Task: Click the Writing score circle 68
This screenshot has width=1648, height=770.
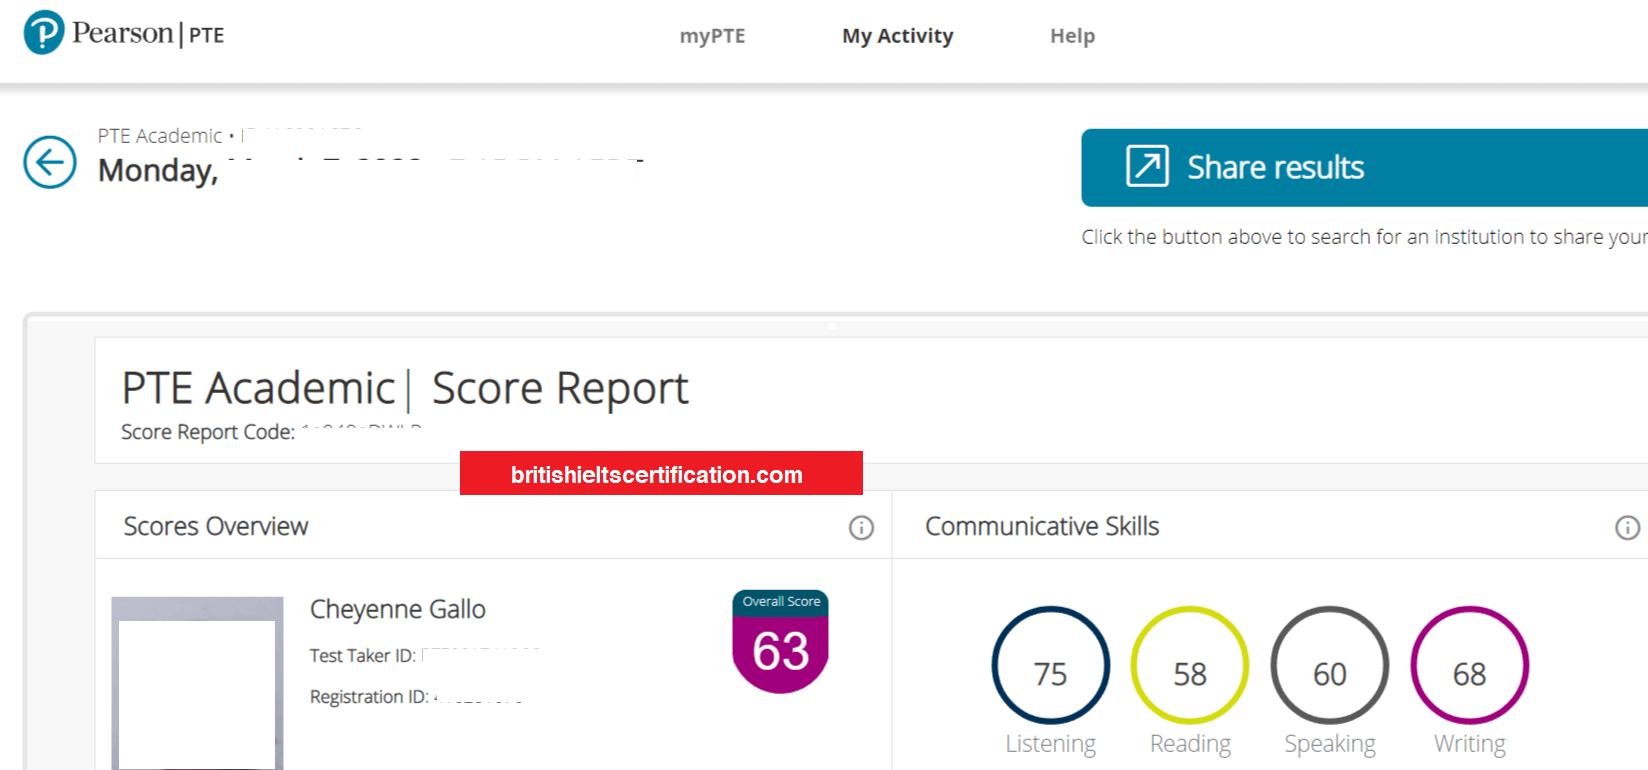Action: (x=1470, y=665)
